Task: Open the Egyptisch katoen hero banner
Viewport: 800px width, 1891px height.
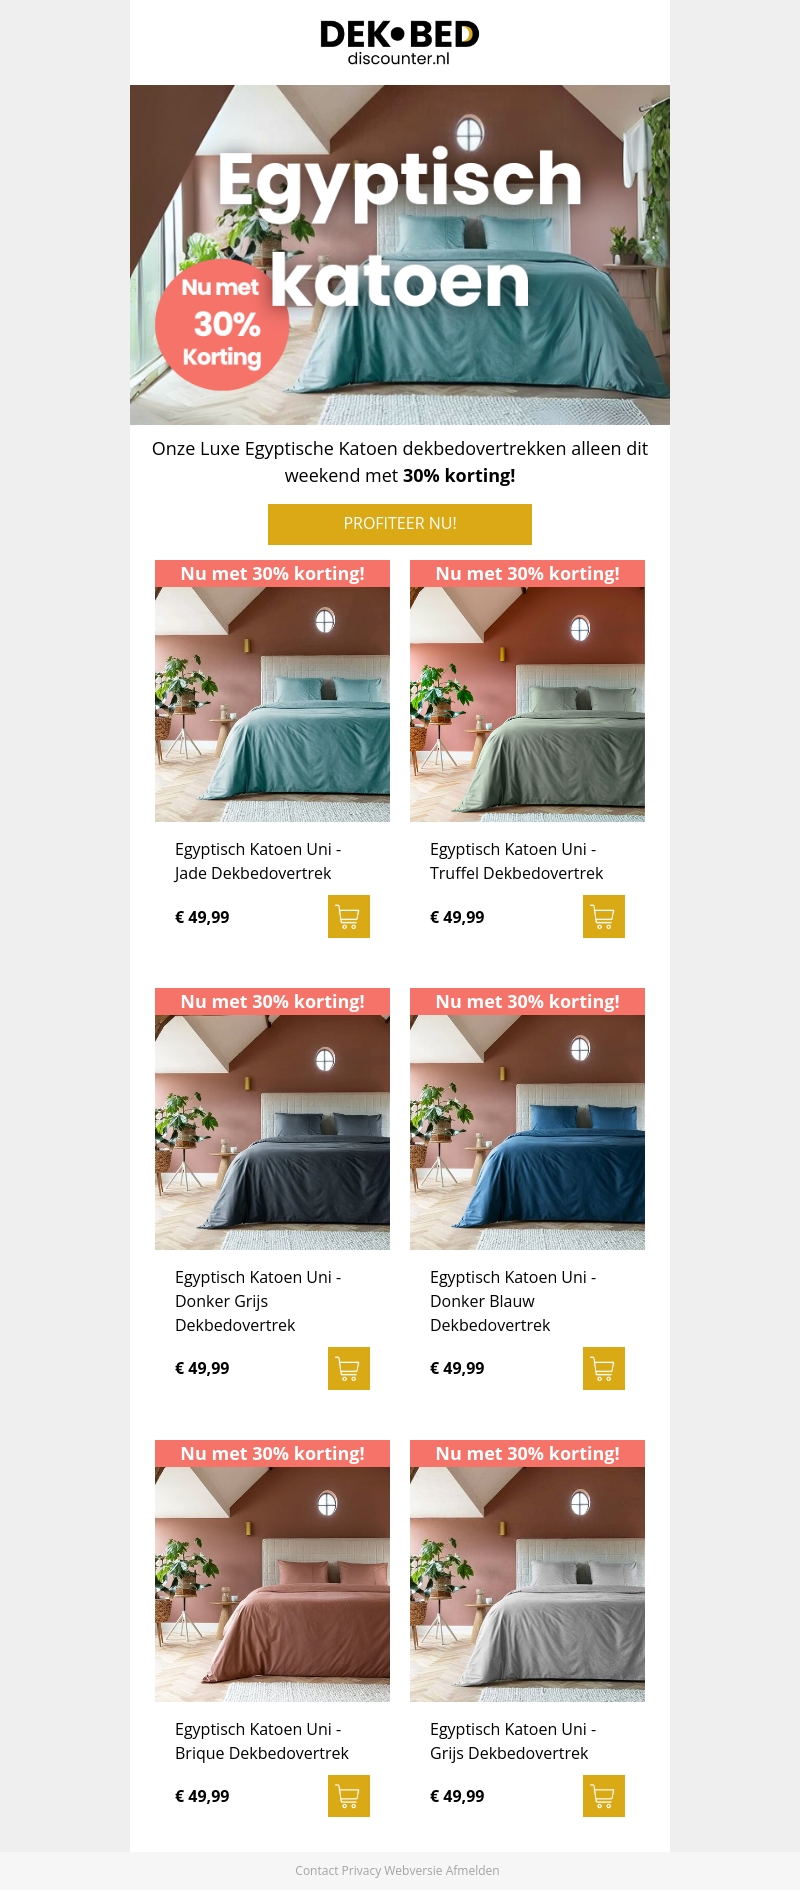Action: pos(400,255)
